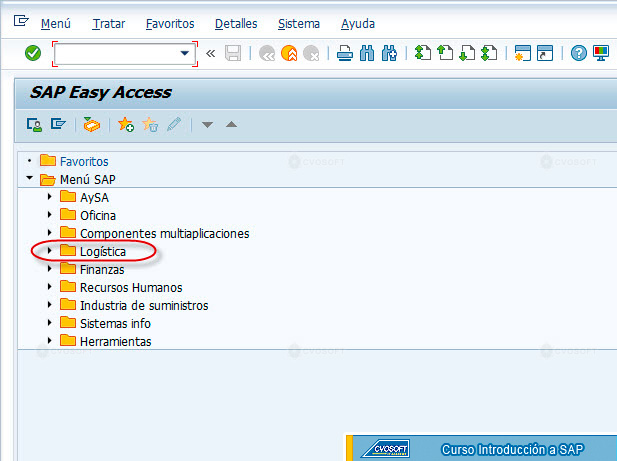The height and width of the screenshot is (461, 617).
Task: Click the Change Favorites pencil icon
Action: (x=174, y=125)
